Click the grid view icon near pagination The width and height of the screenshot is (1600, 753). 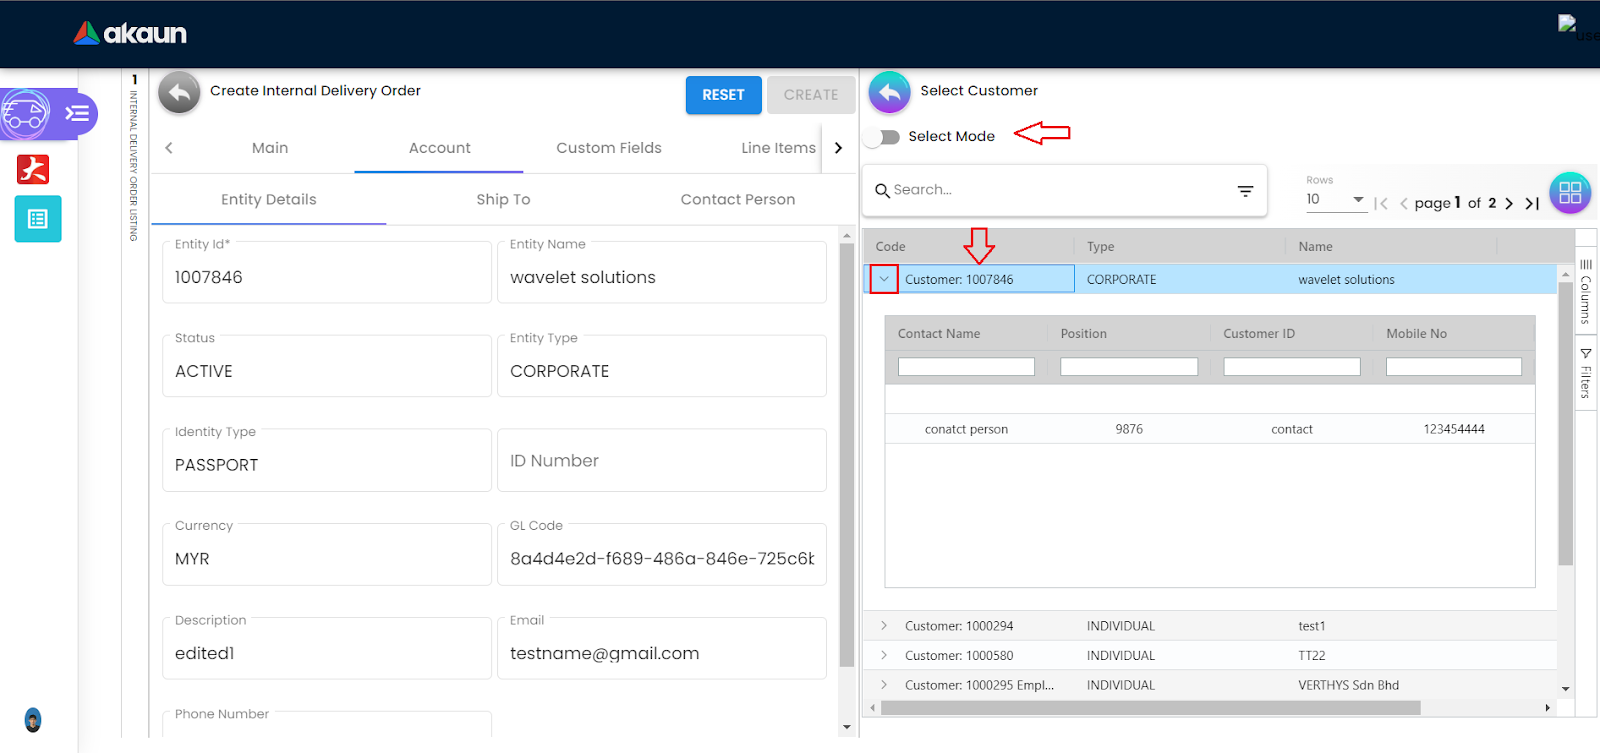1570,193
